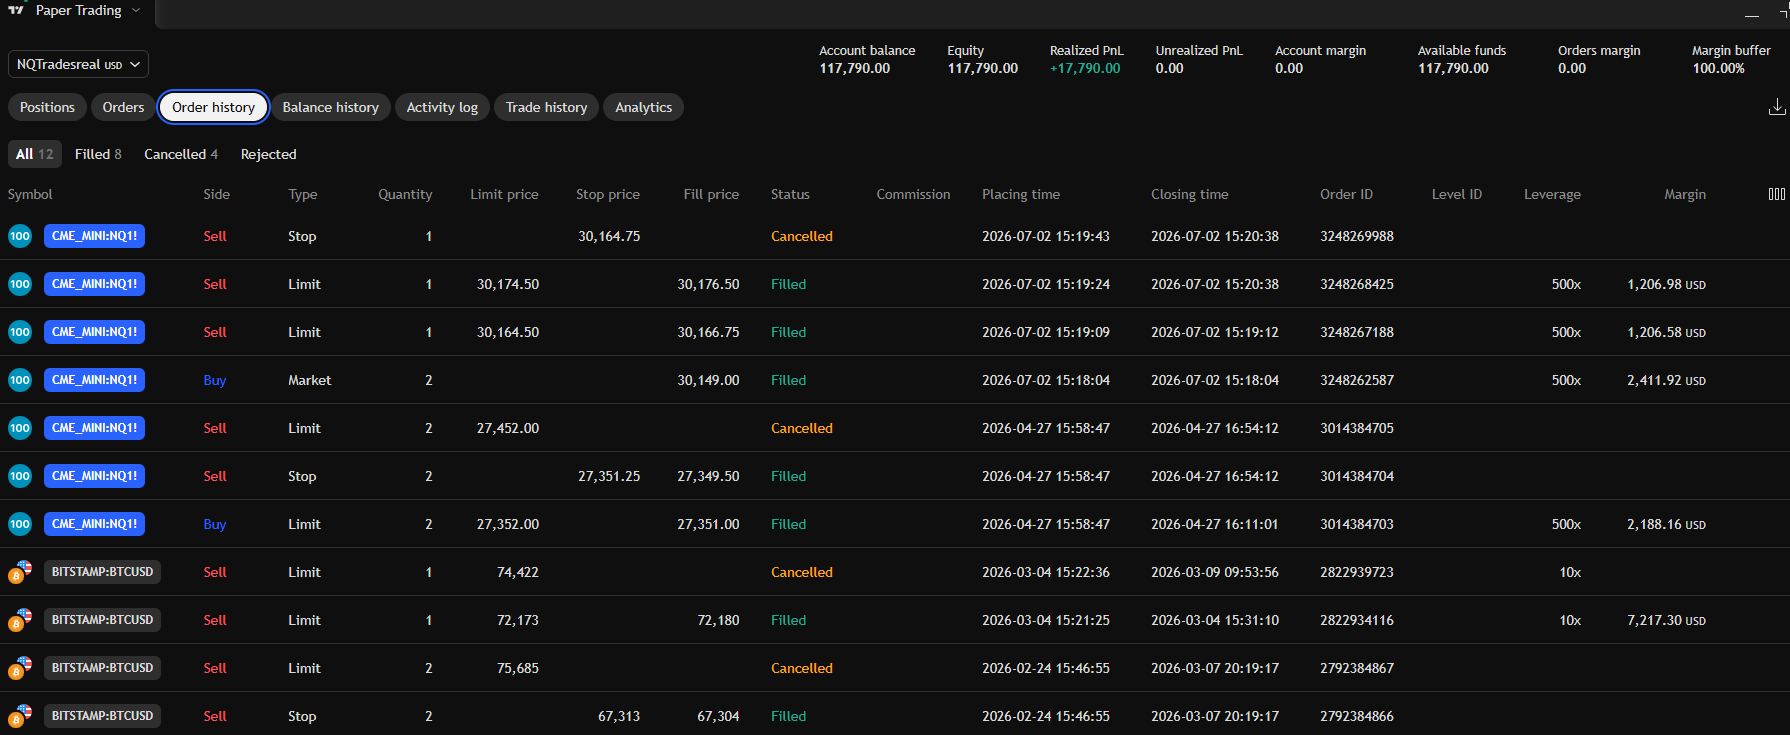
Task: Open the Paper Trading dropdown
Action: click(x=88, y=10)
